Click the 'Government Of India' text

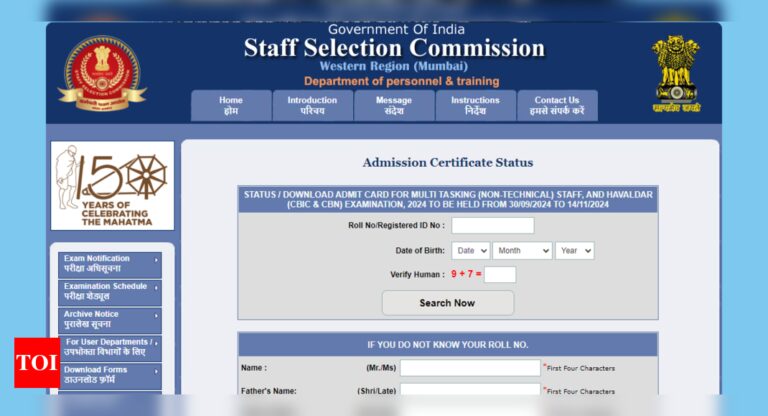(x=396, y=29)
